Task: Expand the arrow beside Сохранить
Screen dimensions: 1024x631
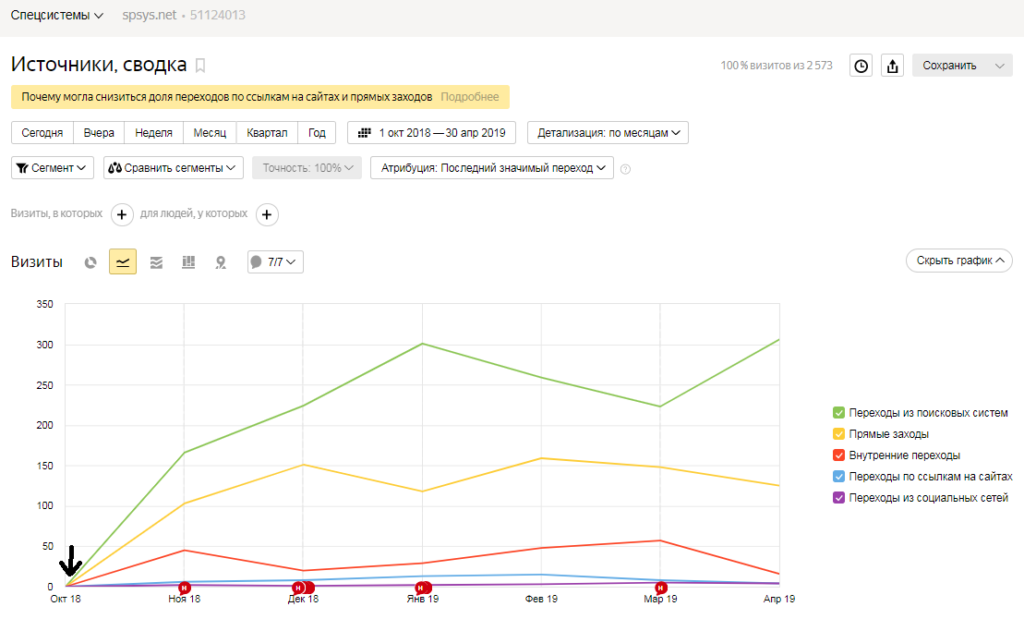Action: click(999, 65)
